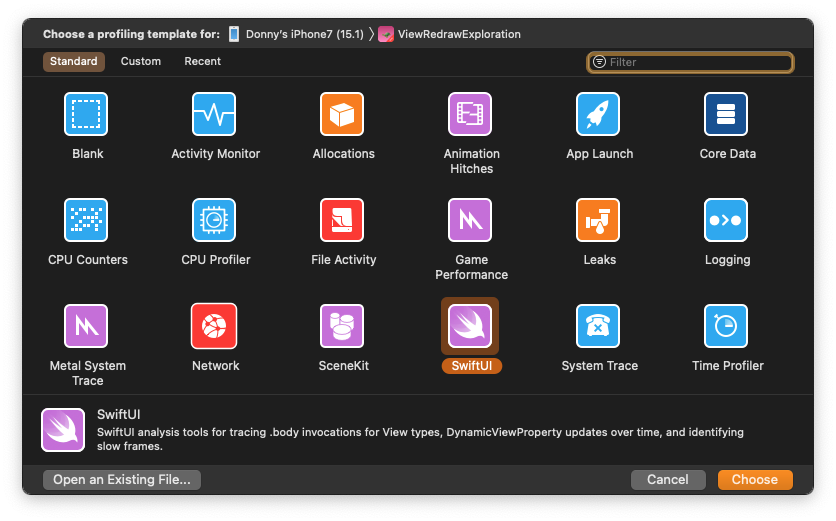Choose the Network template icon
Viewport: 836px width, 521px height.
pos(214,326)
